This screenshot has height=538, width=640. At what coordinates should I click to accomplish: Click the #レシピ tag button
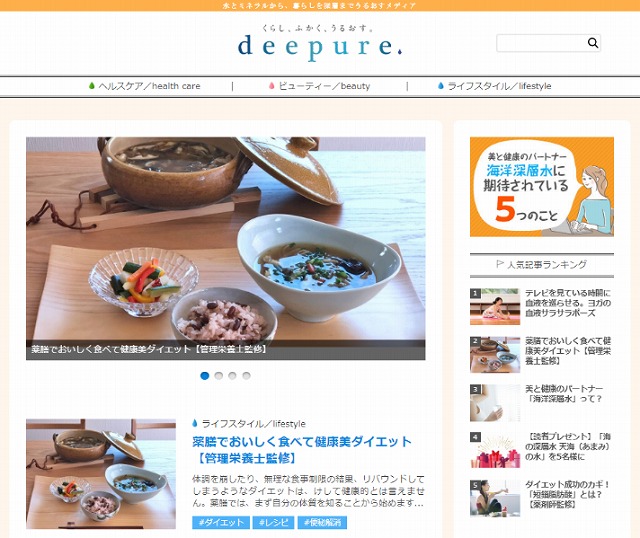[x=273, y=522]
